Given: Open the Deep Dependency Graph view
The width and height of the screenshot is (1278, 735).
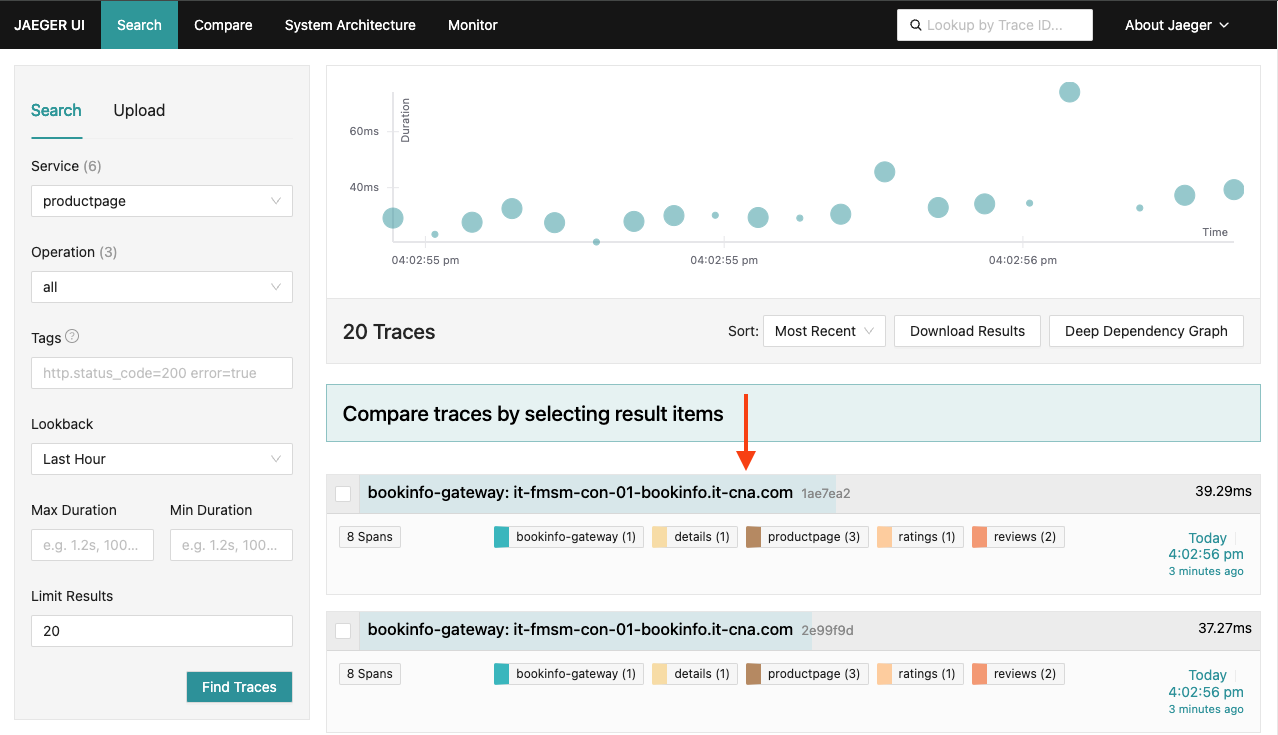Looking at the screenshot, I should click(1146, 330).
